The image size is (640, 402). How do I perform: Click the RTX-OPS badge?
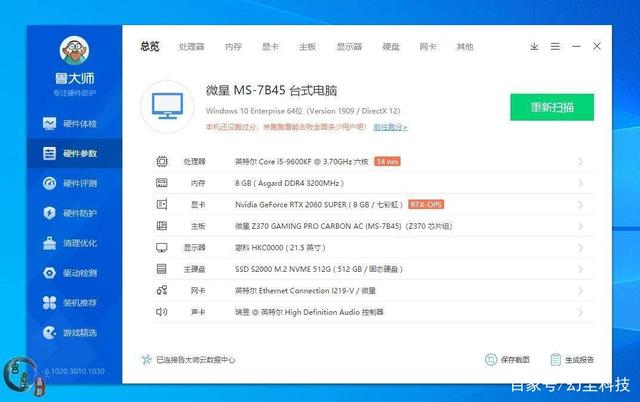pyautogui.click(x=426, y=204)
